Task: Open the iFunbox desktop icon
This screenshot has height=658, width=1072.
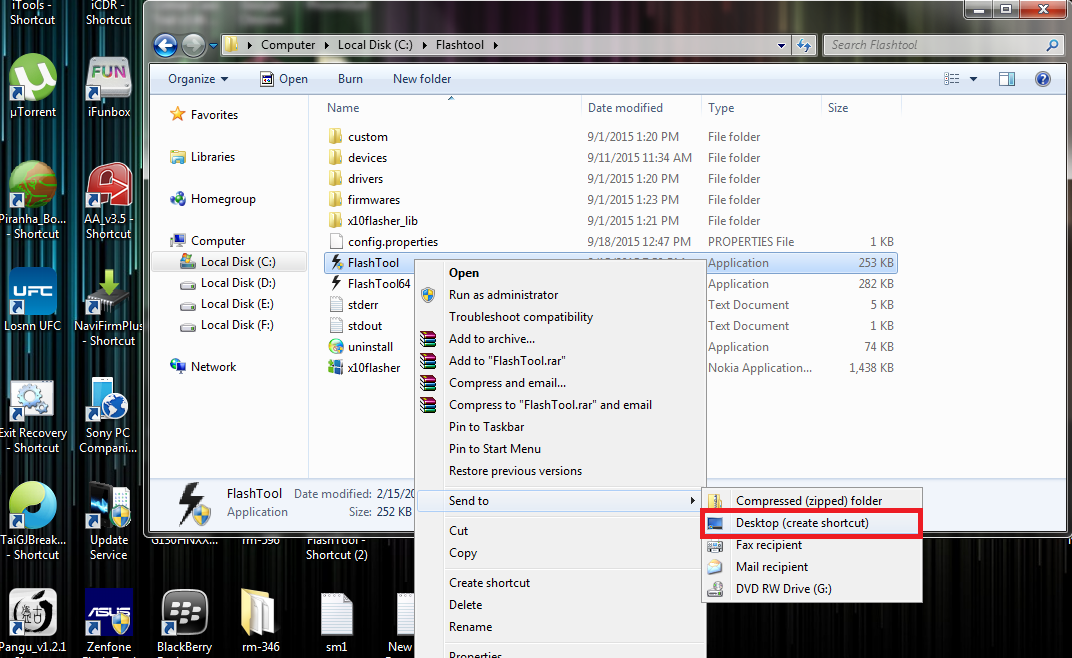Action: click(x=109, y=85)
